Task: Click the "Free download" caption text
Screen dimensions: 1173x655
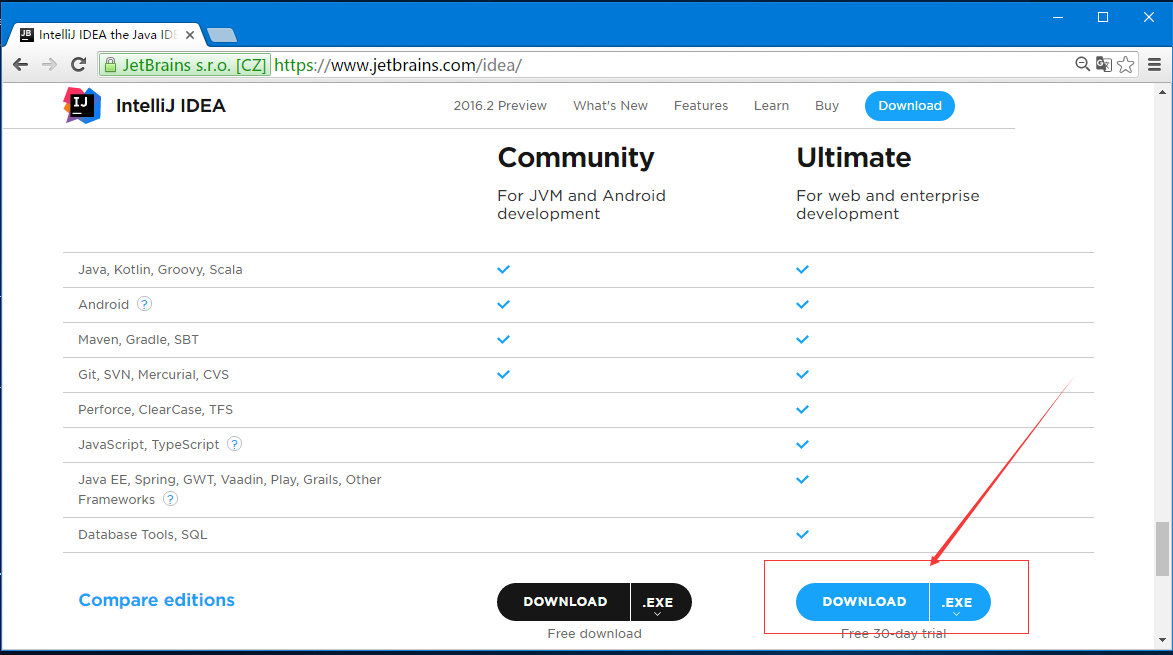Action: pos(595,633)
